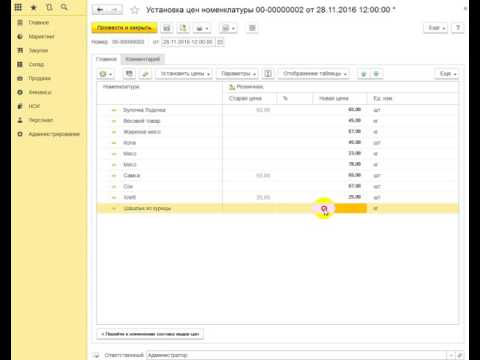Open the calendar picker beside the date
Viewport: 480px width, 360px height.
click(x=220, y=42)
